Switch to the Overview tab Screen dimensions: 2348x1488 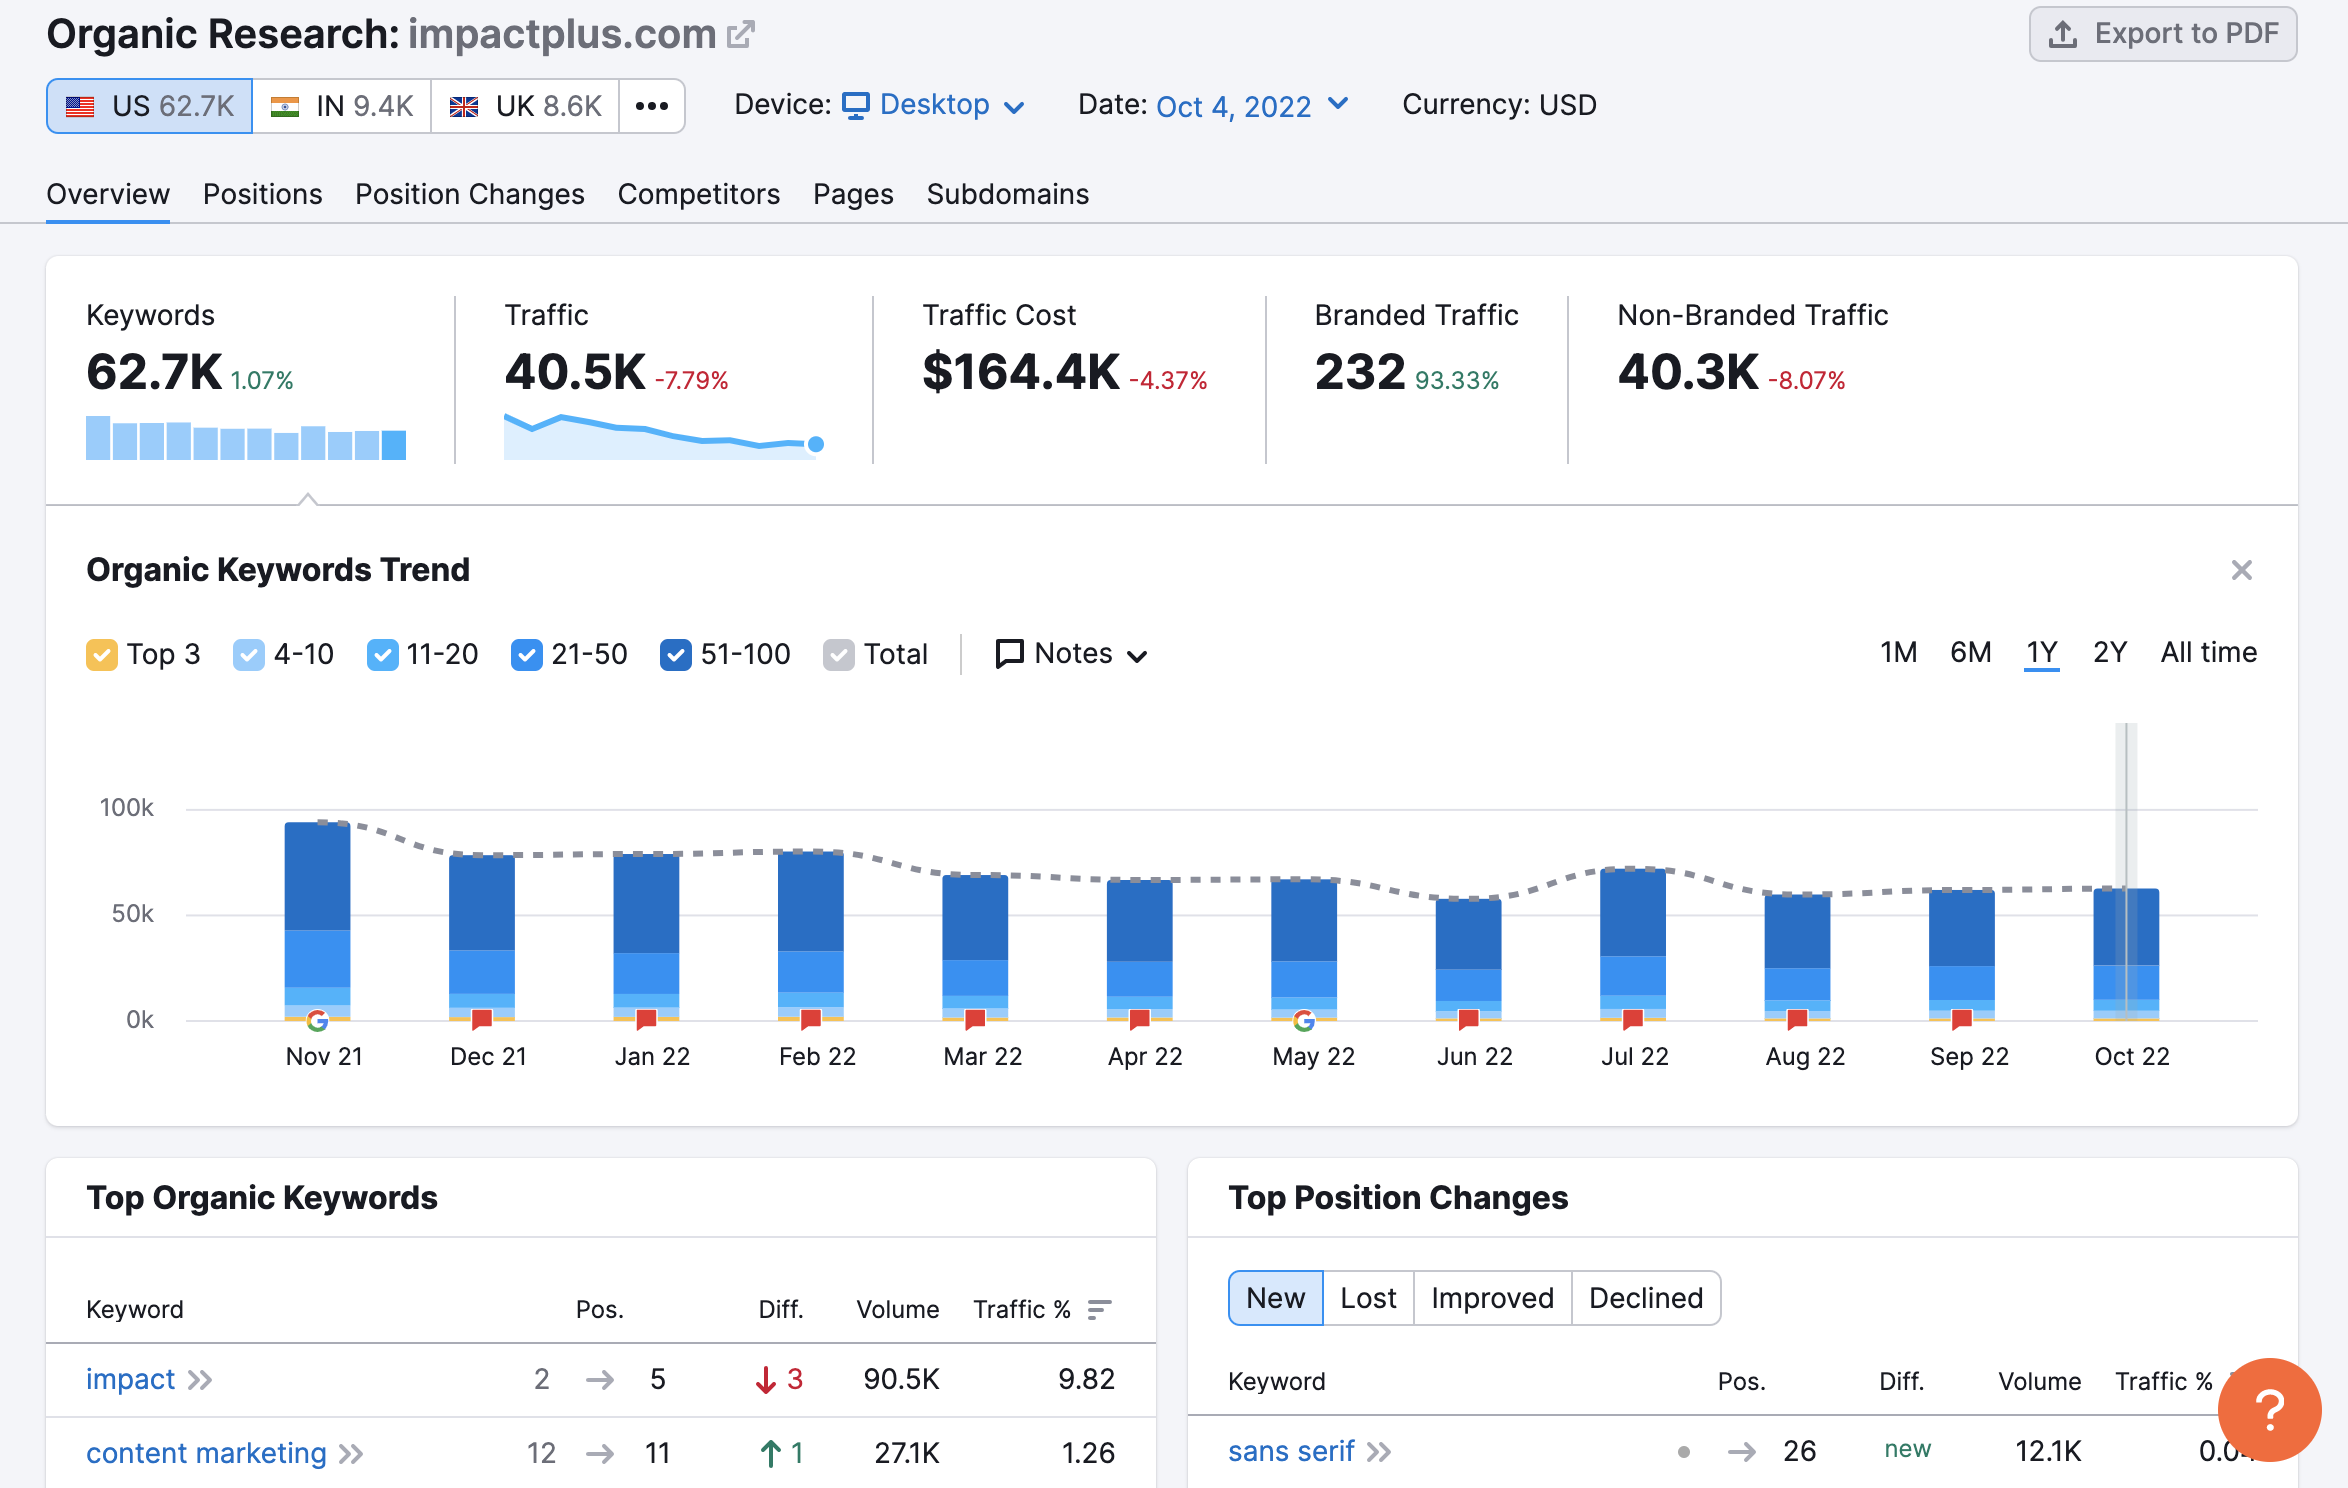[x=108, y=194]
